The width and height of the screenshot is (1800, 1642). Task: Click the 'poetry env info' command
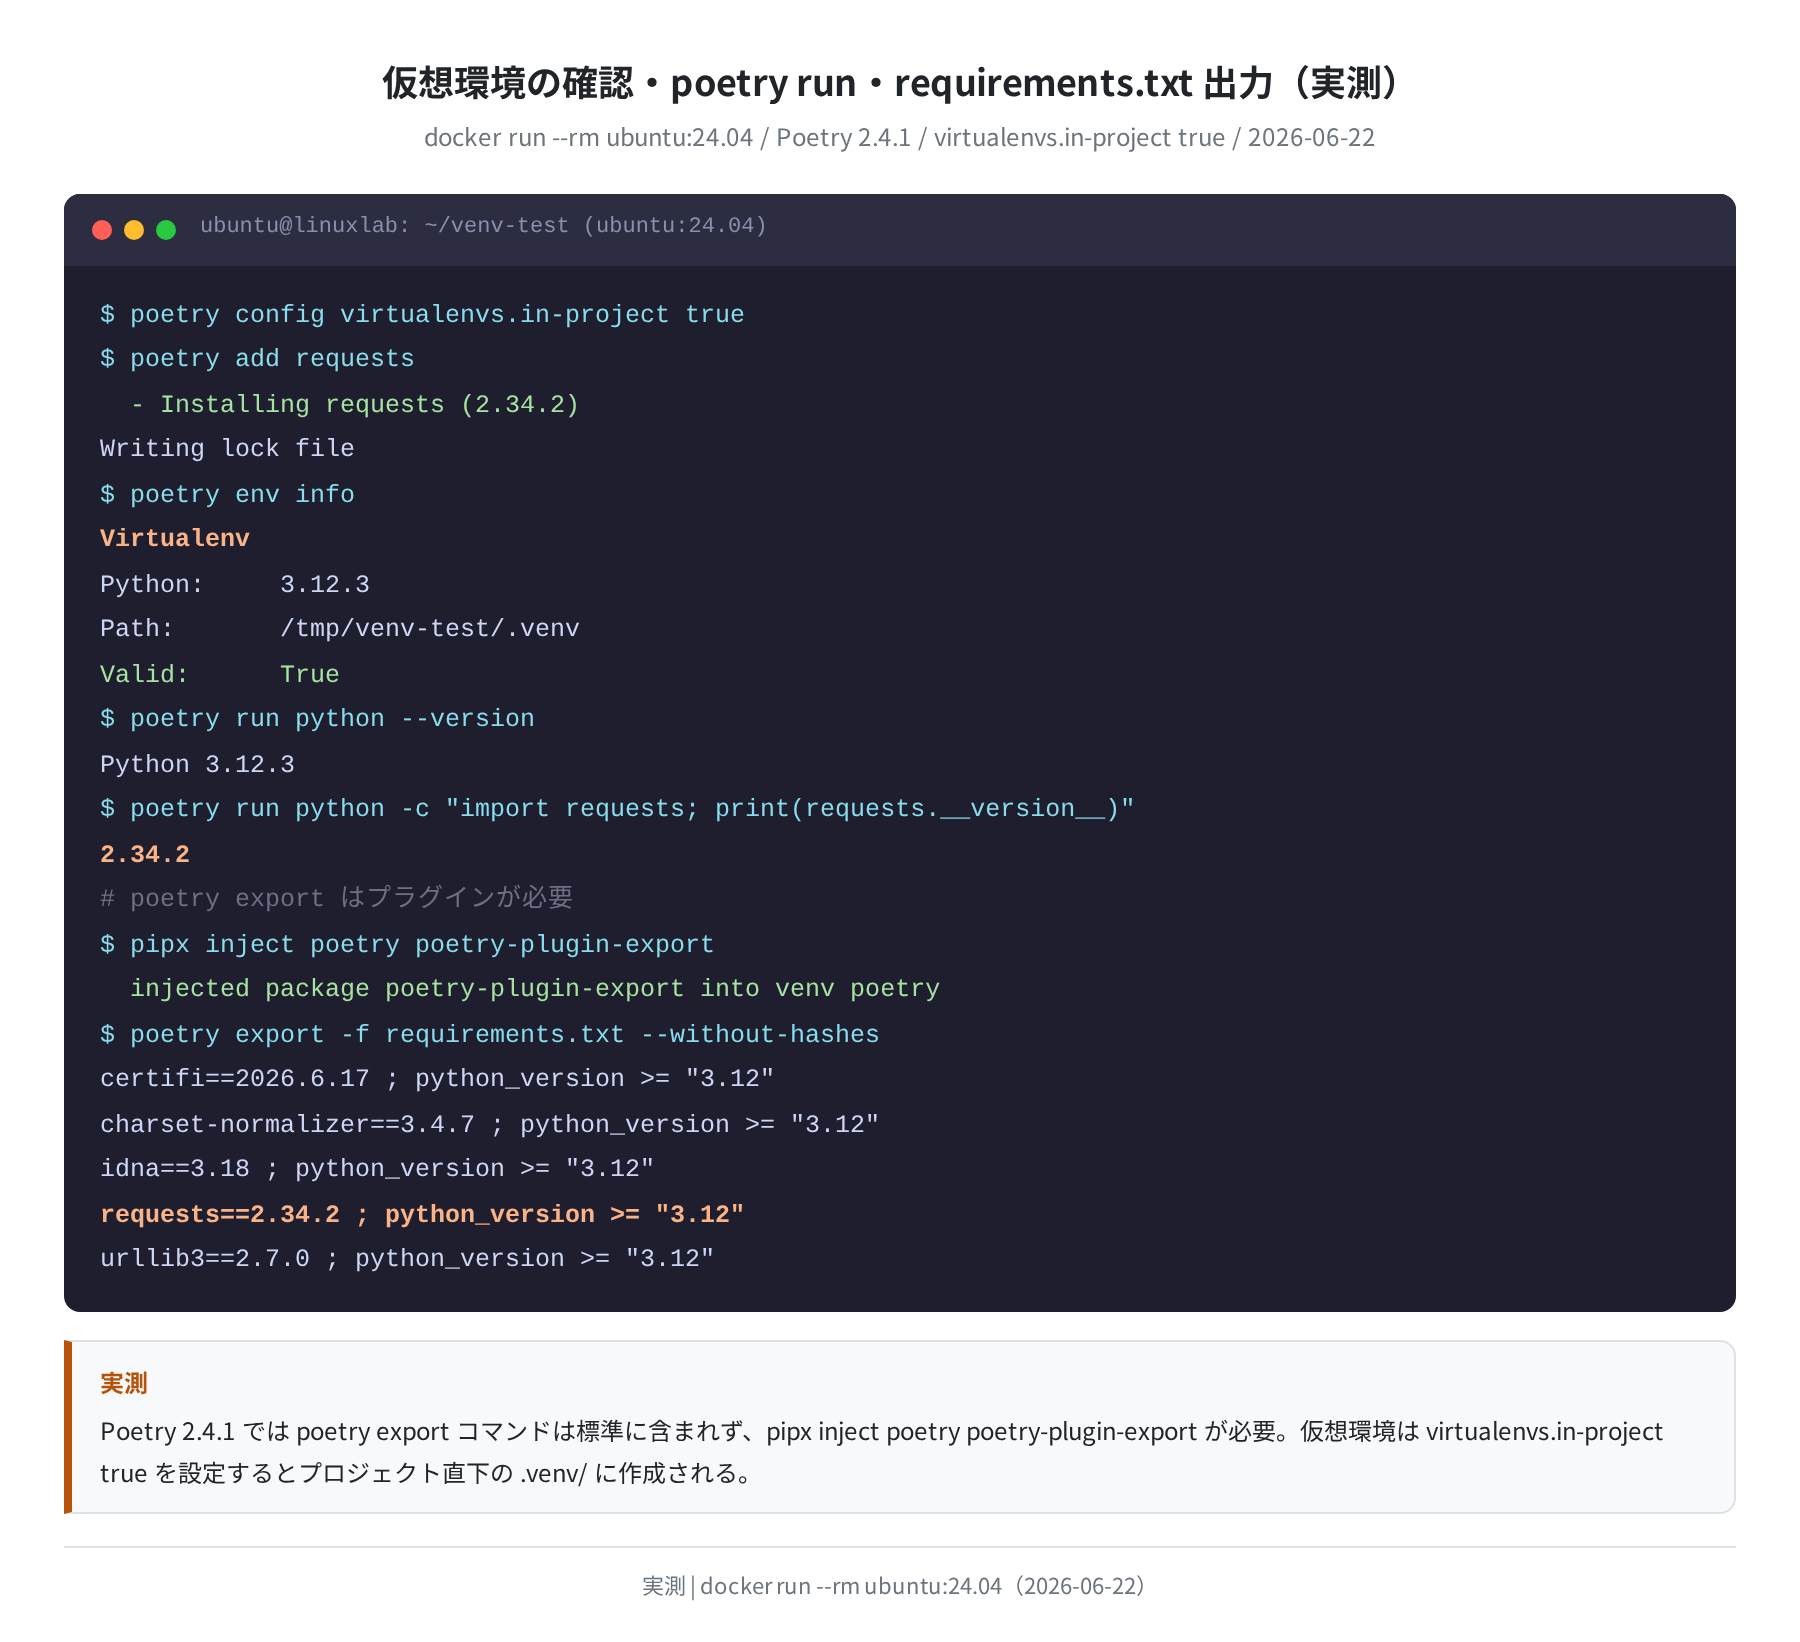click(227, 494)
